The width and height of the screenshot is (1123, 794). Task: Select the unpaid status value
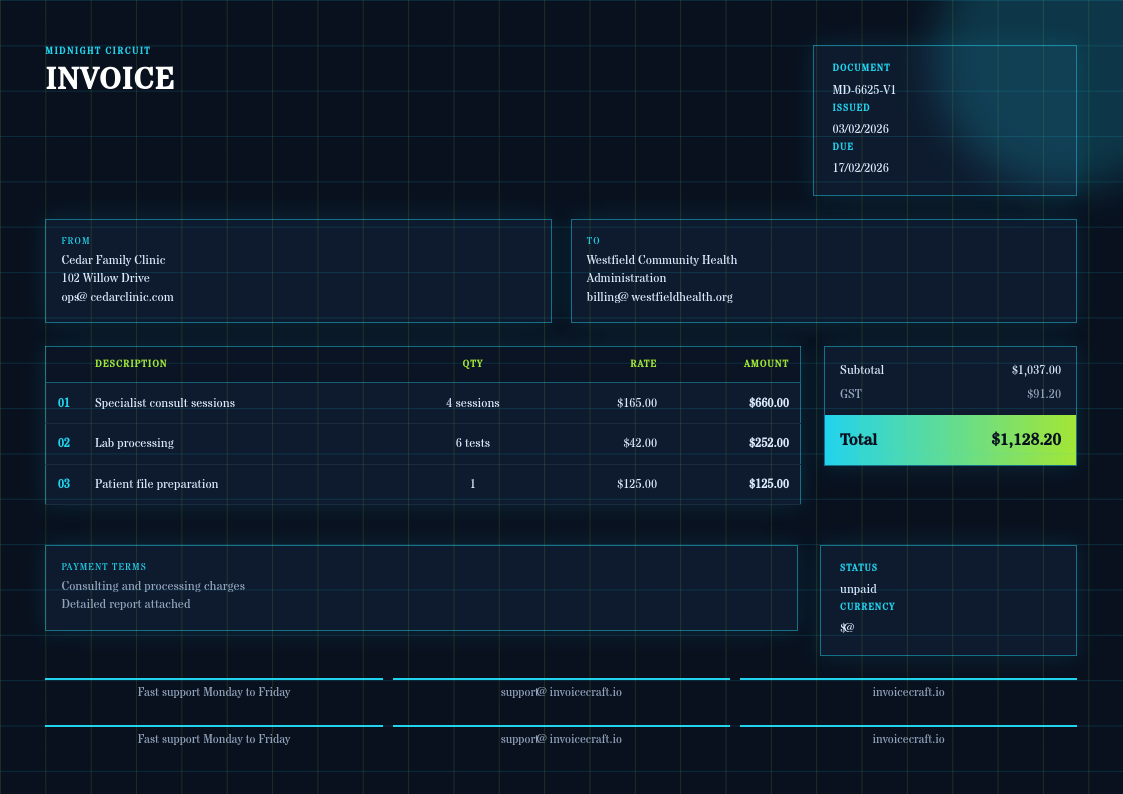[x=858, y=589]
